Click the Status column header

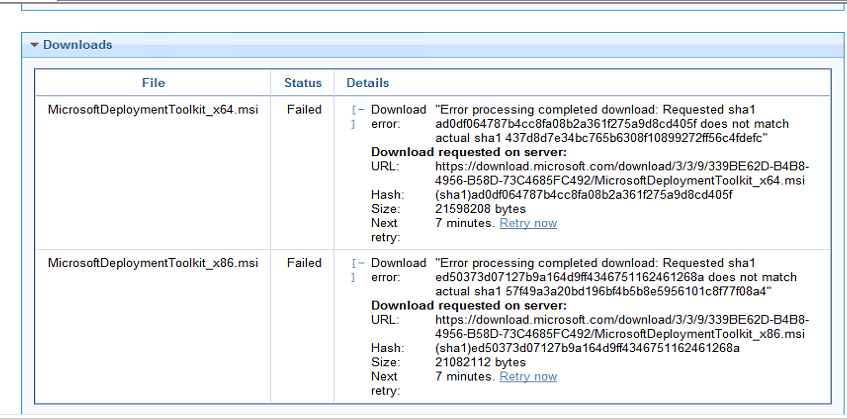pos(303,83)
